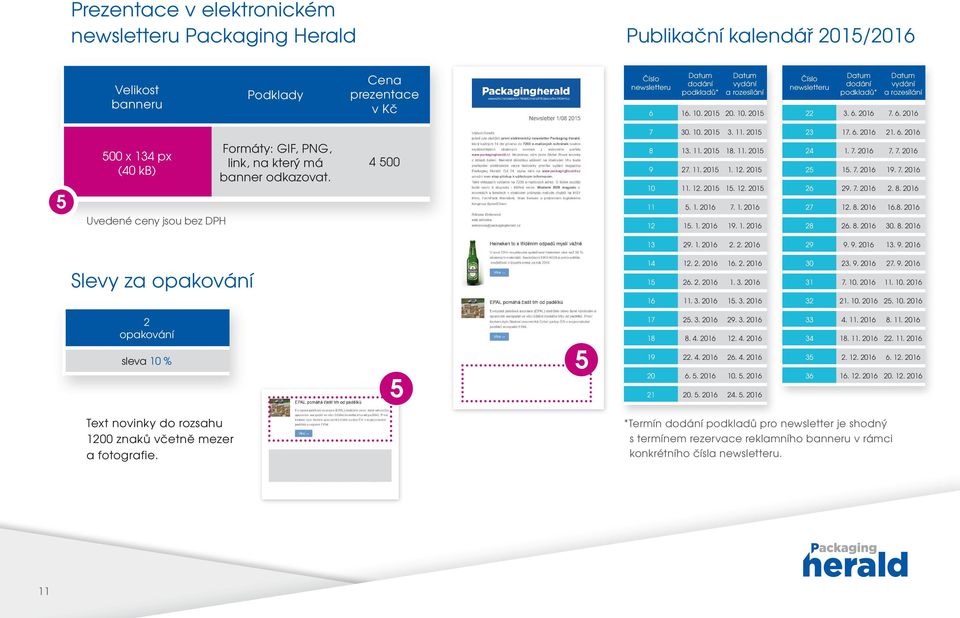Click the 'Formáty: GIF, PNG' description cell
This screenshot has height=618, width=960.
(276, 163)
